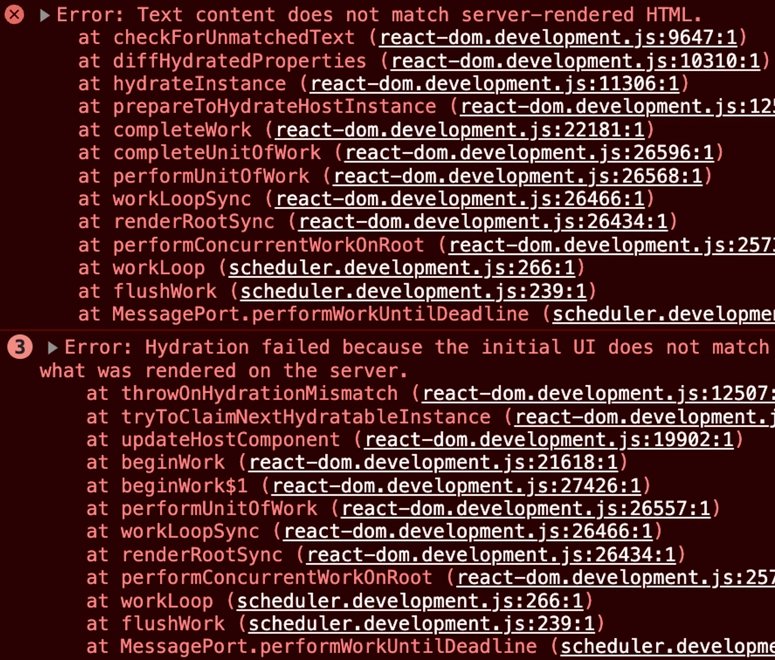
Task: Open react-dom.development.js:21618:1 beginWork link
Action: pos(433,463)
